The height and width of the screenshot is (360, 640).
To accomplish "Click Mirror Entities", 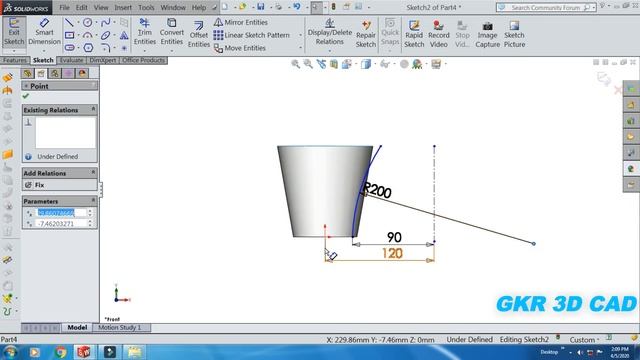I will pos(241,22).
